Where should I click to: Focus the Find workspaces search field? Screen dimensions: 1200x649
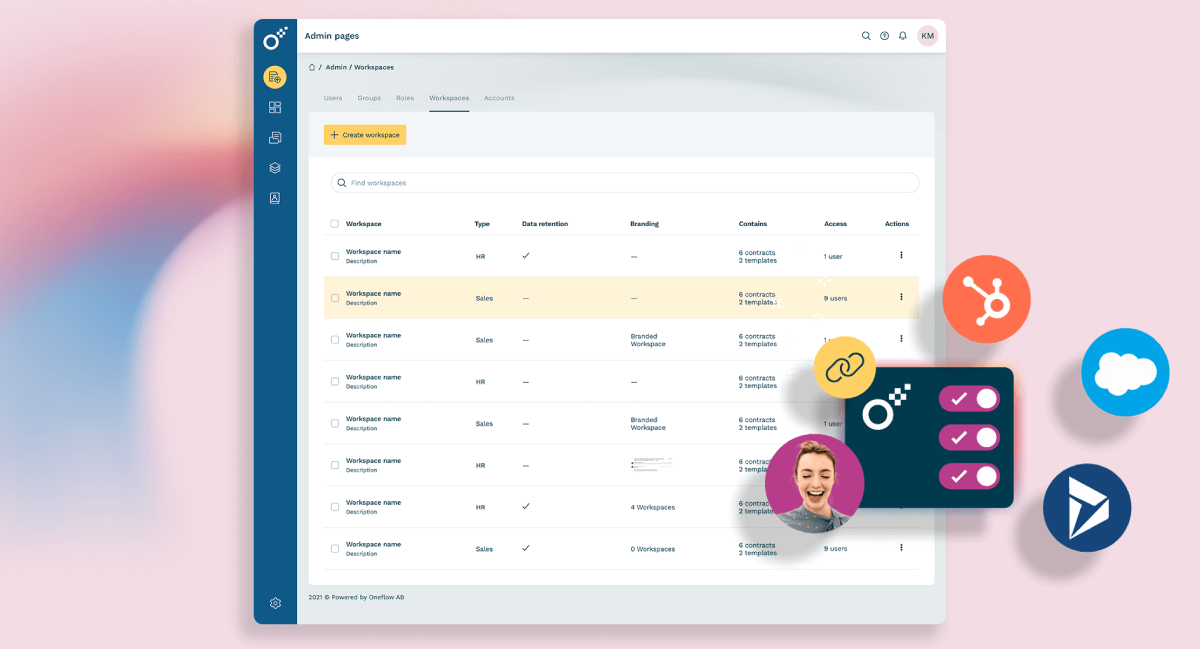625,183
